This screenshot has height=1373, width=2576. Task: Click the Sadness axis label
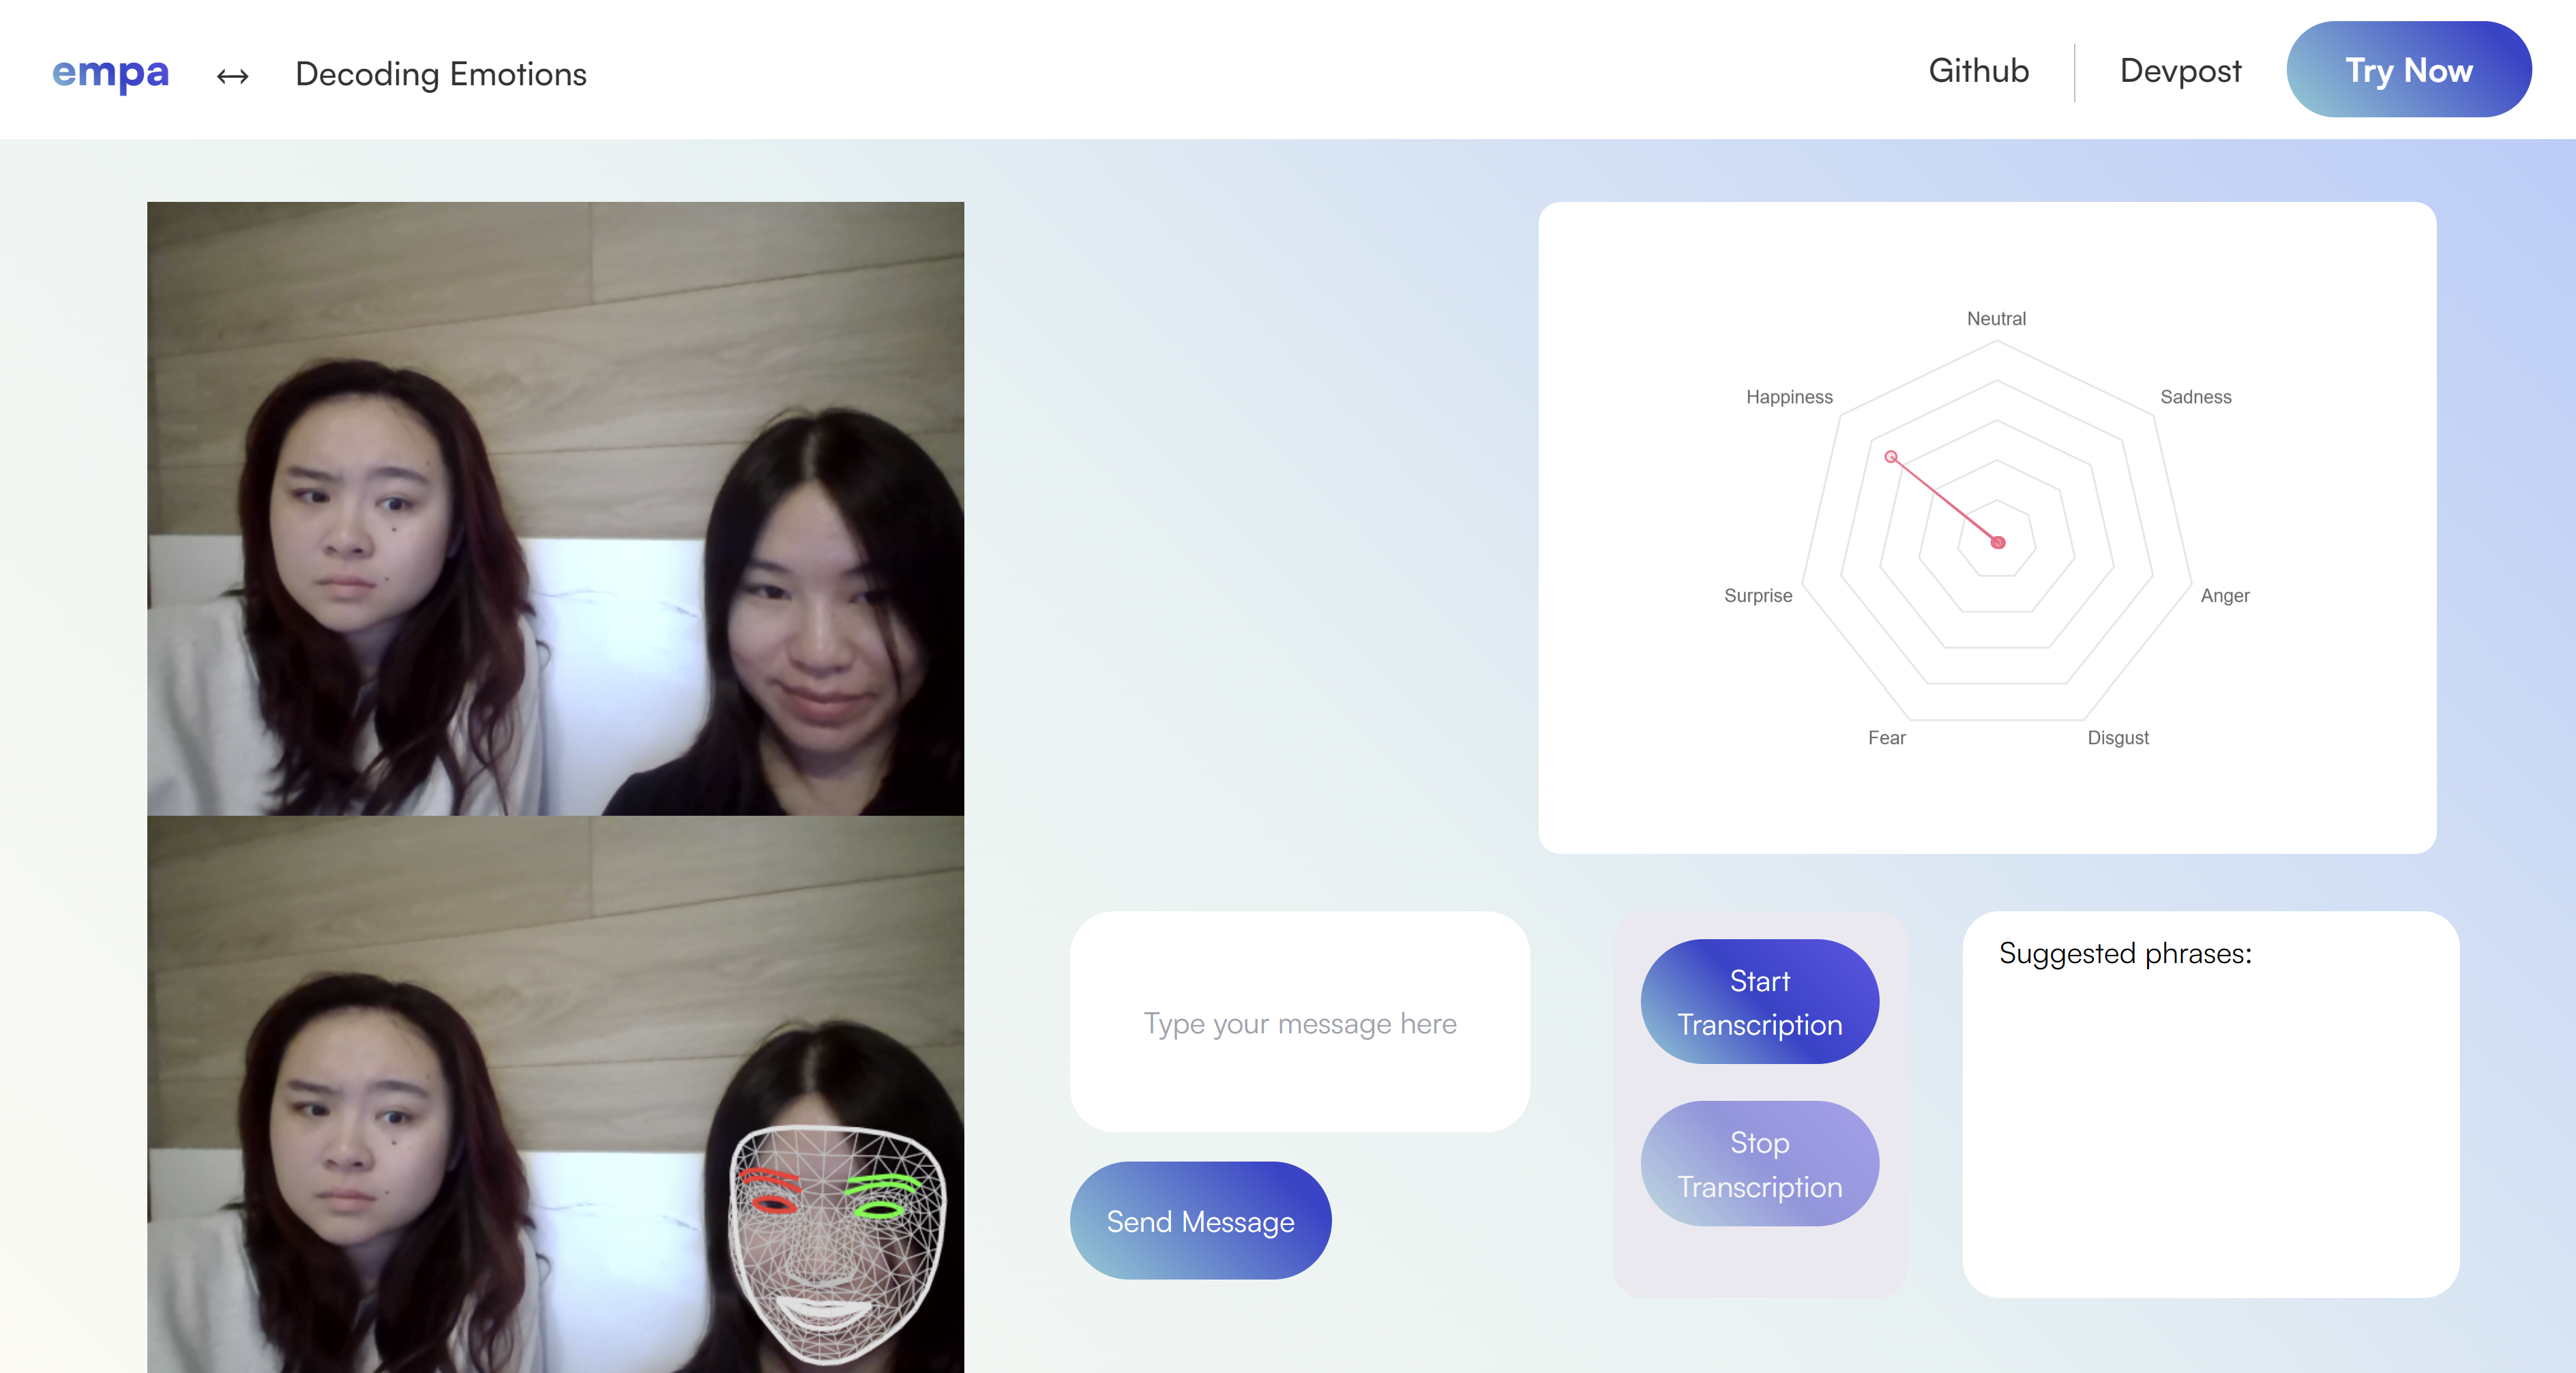2195,397
